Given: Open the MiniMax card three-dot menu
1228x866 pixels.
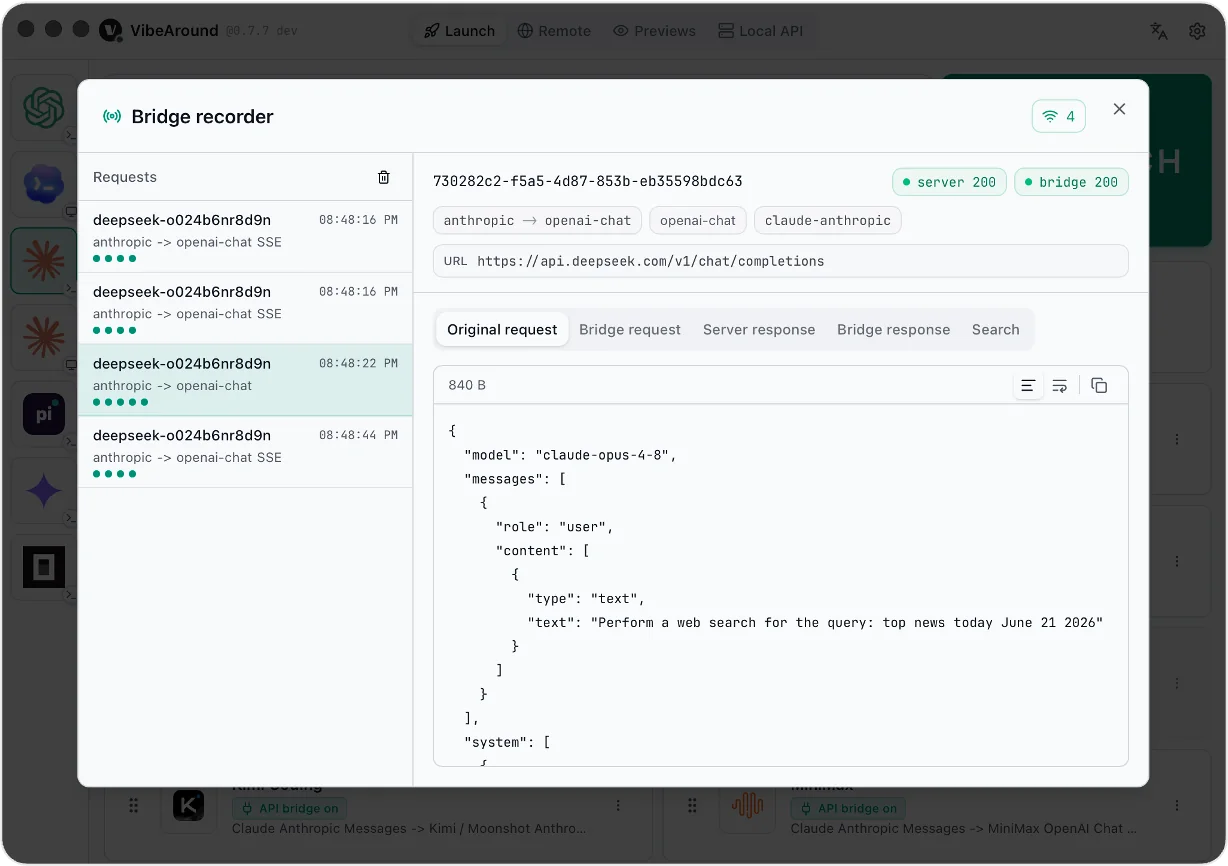Looking at the screenshot, I should click(1178, 806).
